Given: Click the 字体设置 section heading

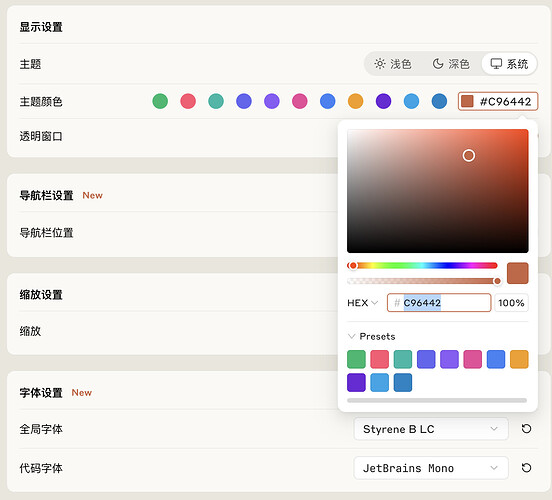Looking at the screenshot, I should coord(41,393).
